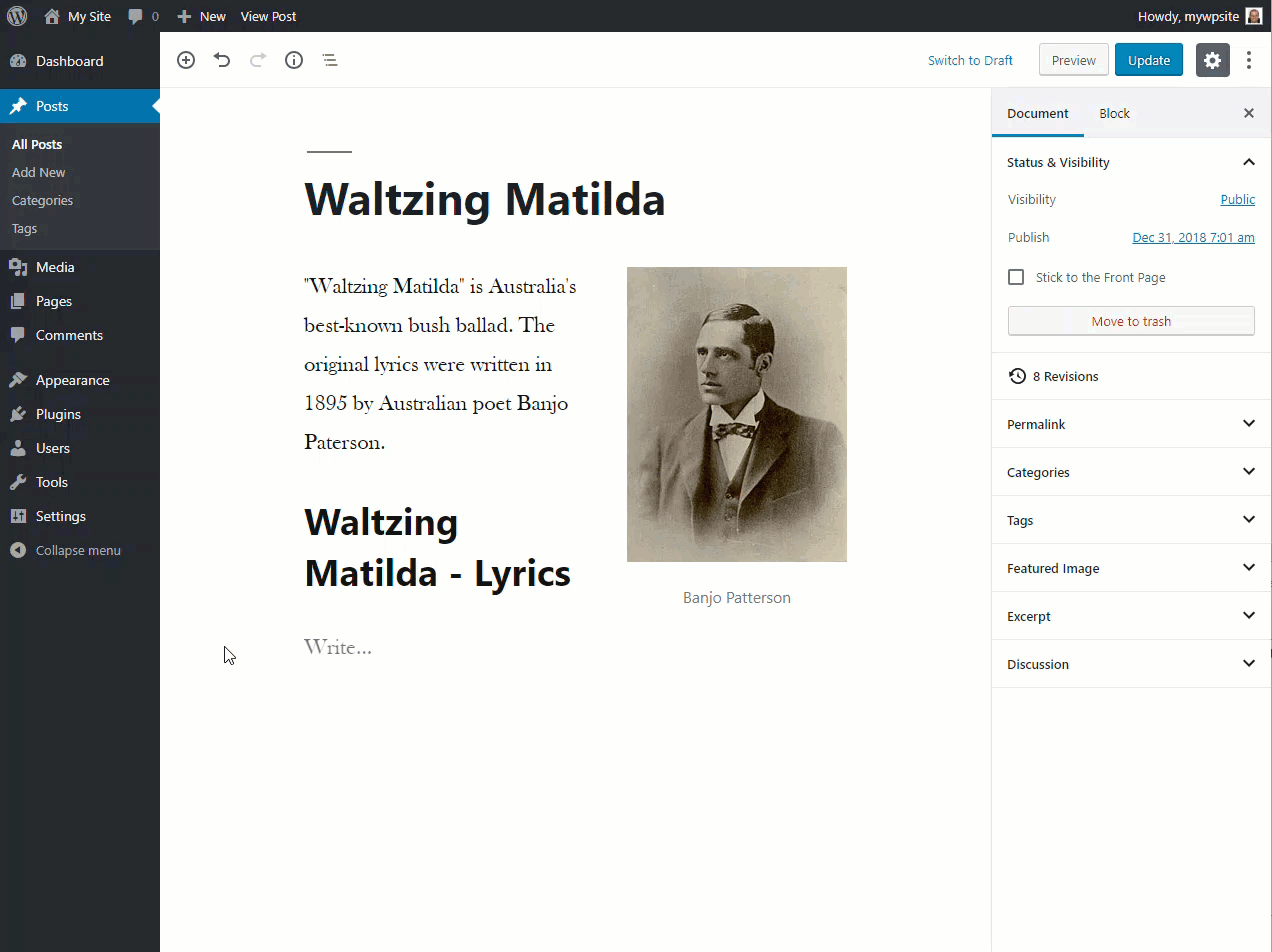Screen dimensions: 1272x952
Task: Open the Posts menu item
Action: coord(80,106)
